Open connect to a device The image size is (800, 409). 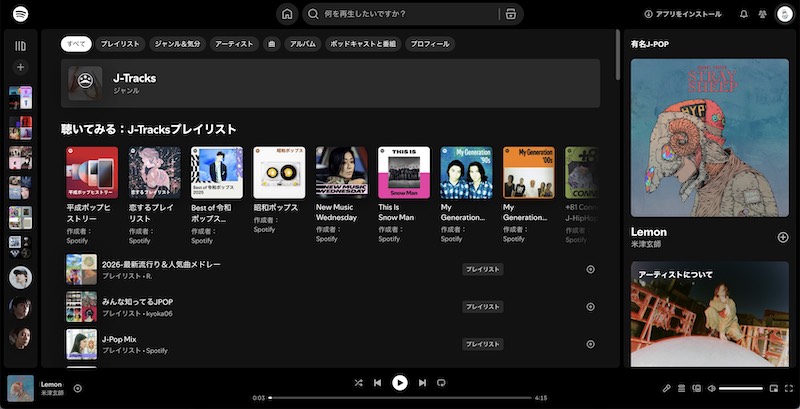(x=696, y=388)
